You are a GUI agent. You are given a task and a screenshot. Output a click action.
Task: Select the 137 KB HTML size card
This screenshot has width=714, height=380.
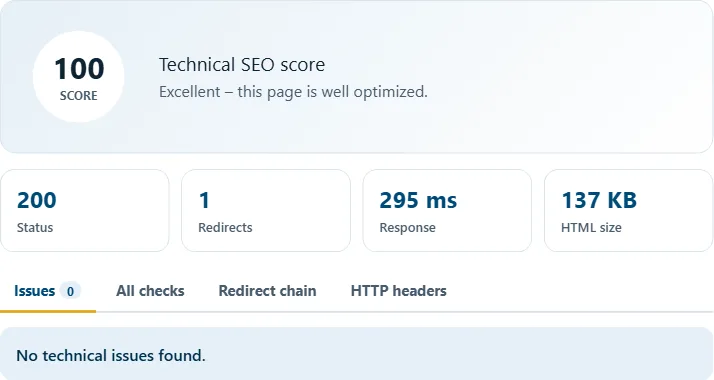pyautogui.click(x=628, y=210)
